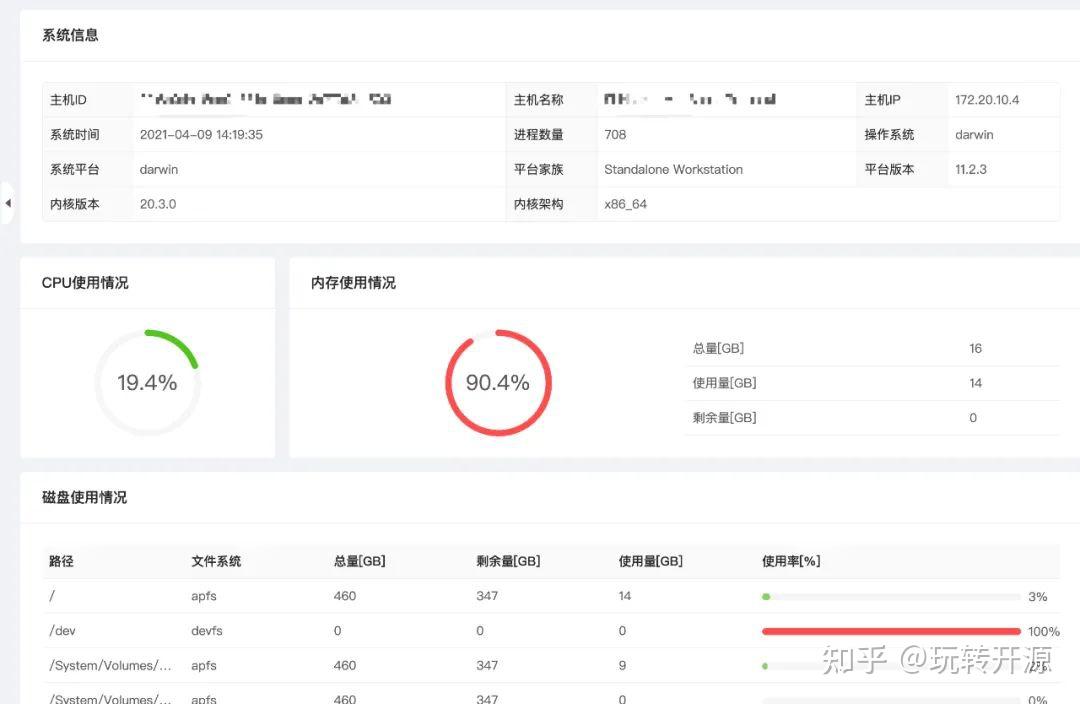Click the operating system value darwin
The height and width of the screenshot is (704, 1080).
click(x=974, y=134)
